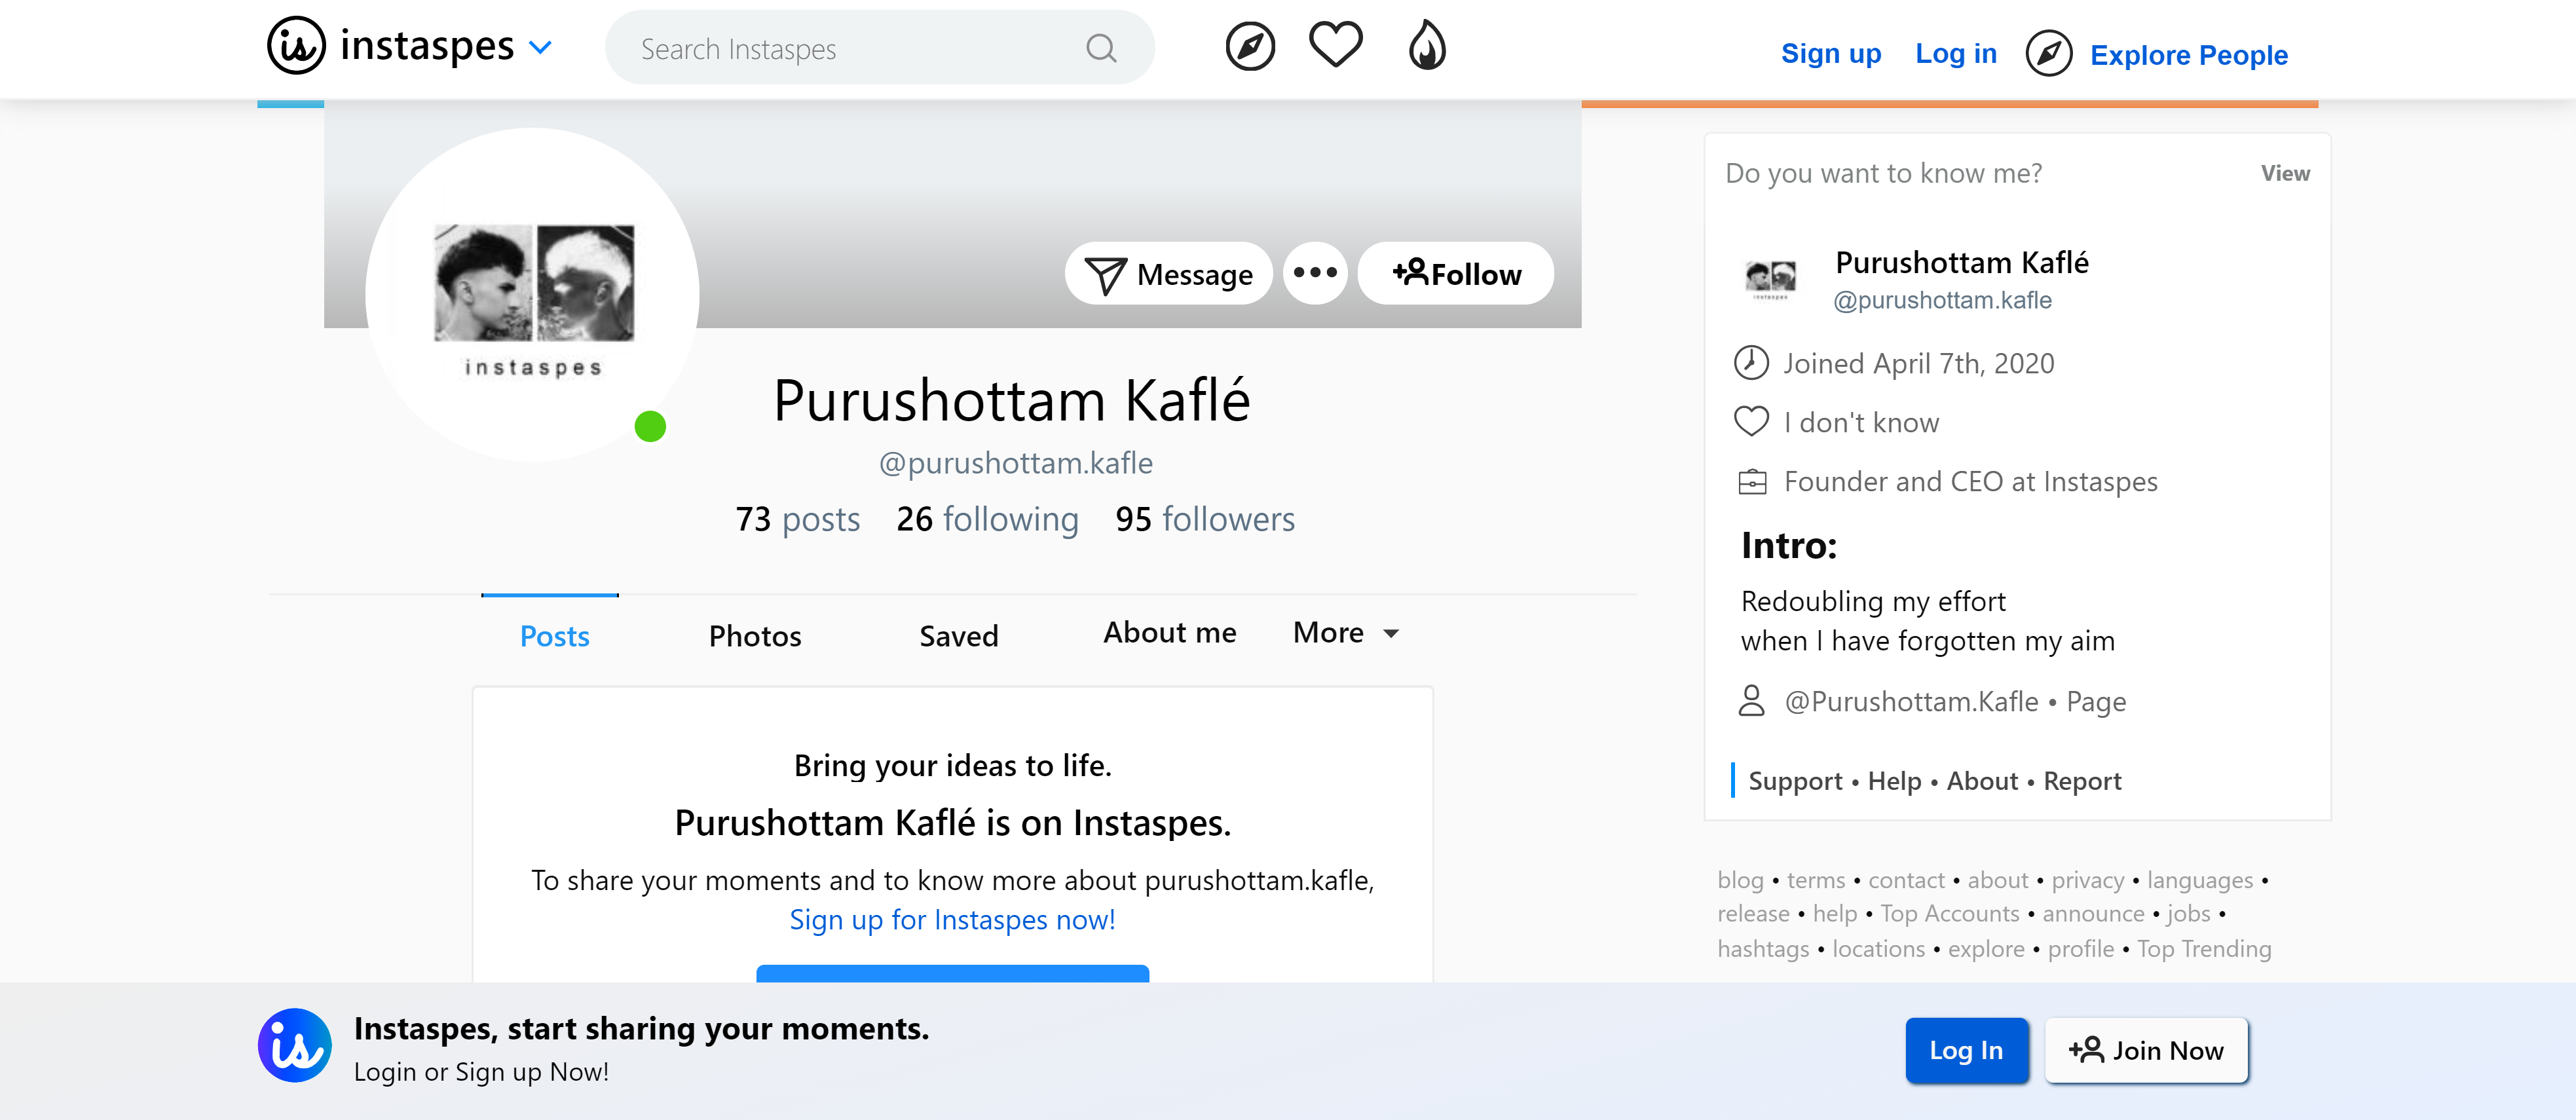2576x1120 pixels.
Task: Click the compass icon beside Explore People
Action: pos(2048,54)
